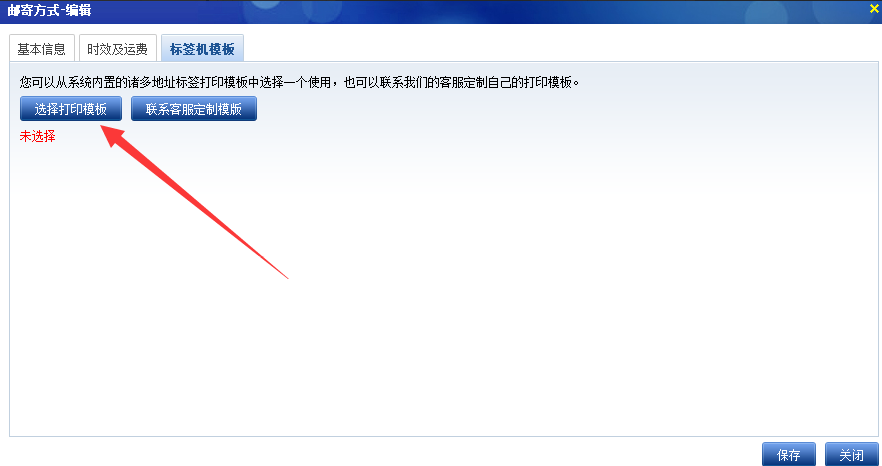This screenshot has width=882, height=466.
Task: Click the empty white template panel area
Action: [x=444, y=293]
